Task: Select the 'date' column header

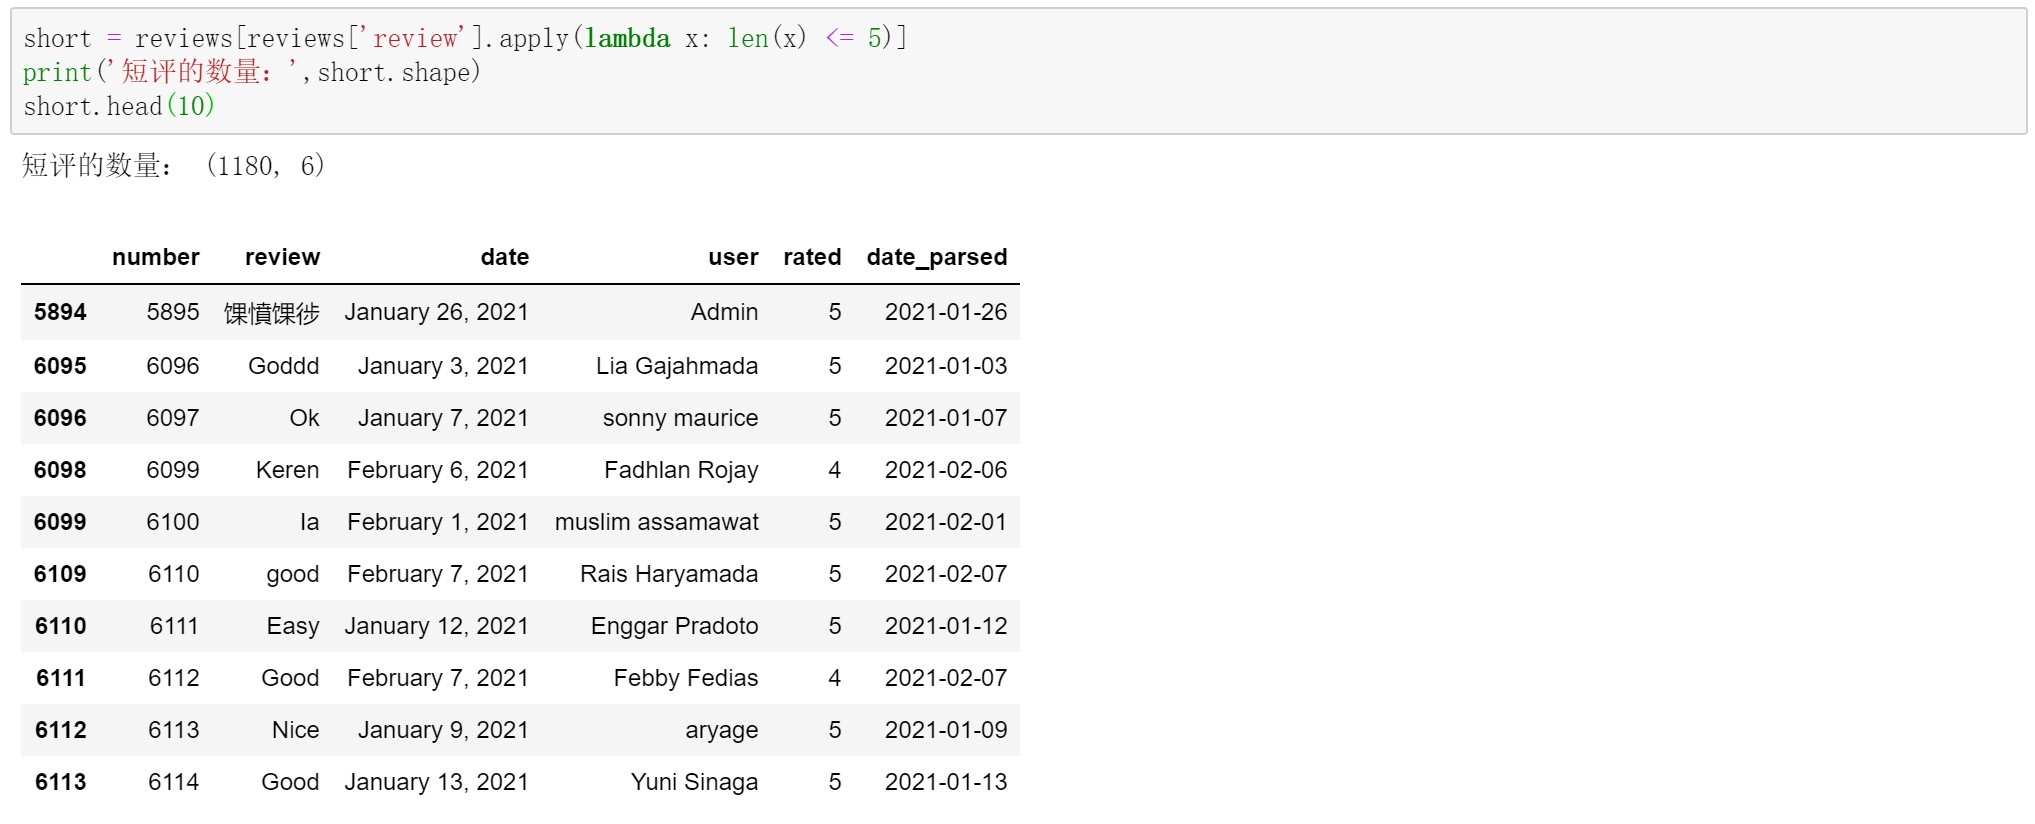Action: click(504, 257)
